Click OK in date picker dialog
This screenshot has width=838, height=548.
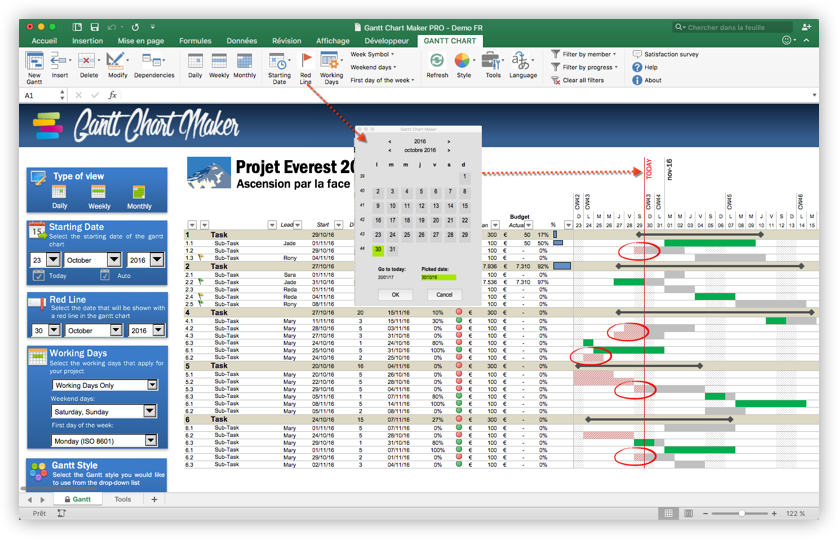pos(395,295)
